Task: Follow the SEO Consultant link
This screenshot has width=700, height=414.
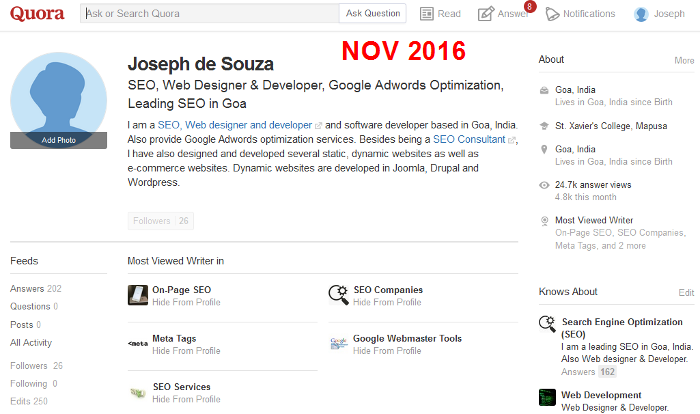Action: [469, 139]
